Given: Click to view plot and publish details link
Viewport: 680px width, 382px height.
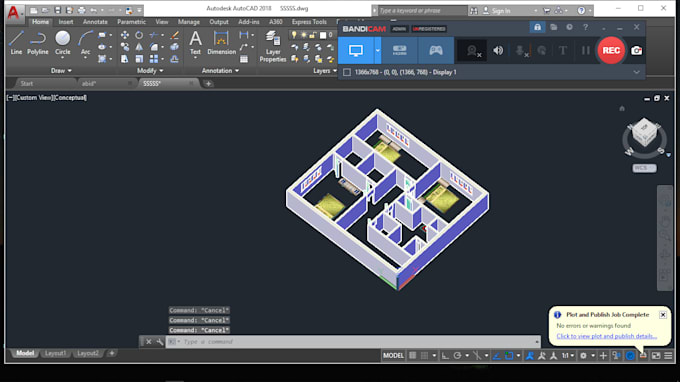Looking at the screenshot, I should 606,336.
